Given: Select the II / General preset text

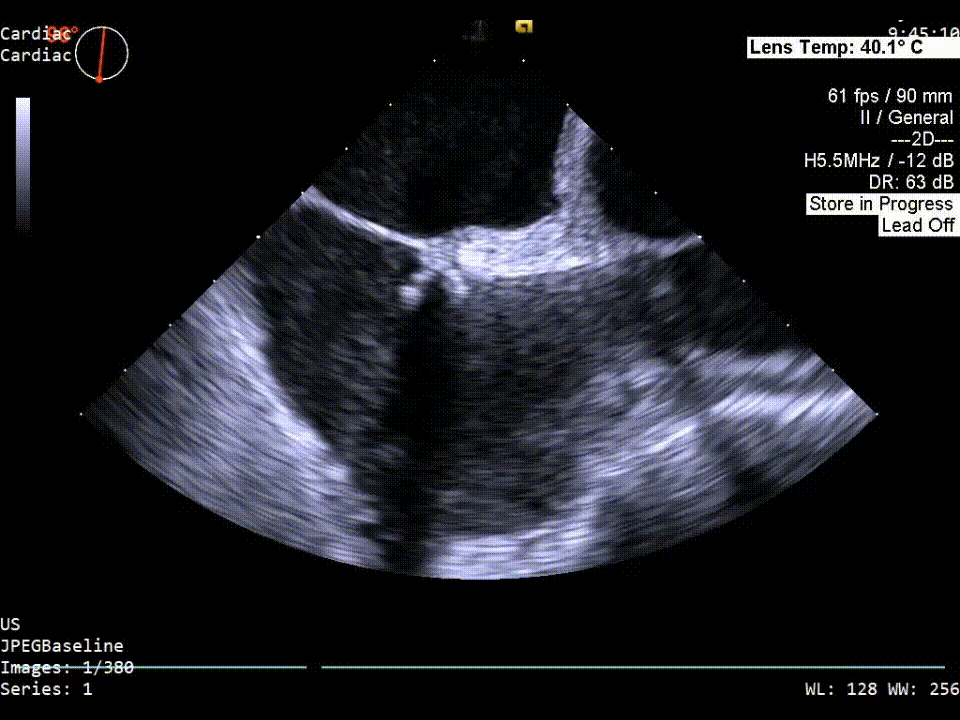Looking at the screenshot, I should (906, 118).
